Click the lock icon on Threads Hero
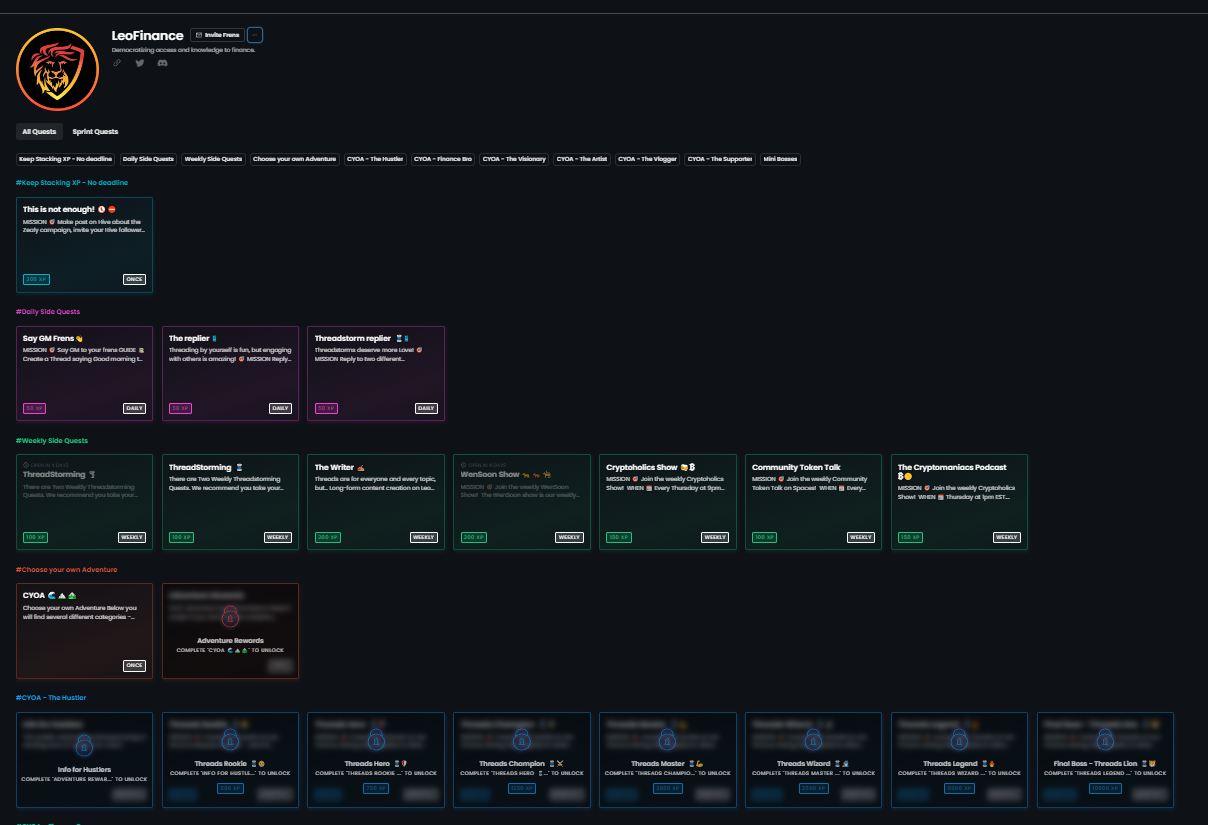The width and height of the screenshot is (1208, 825). [x=376, y=740]
